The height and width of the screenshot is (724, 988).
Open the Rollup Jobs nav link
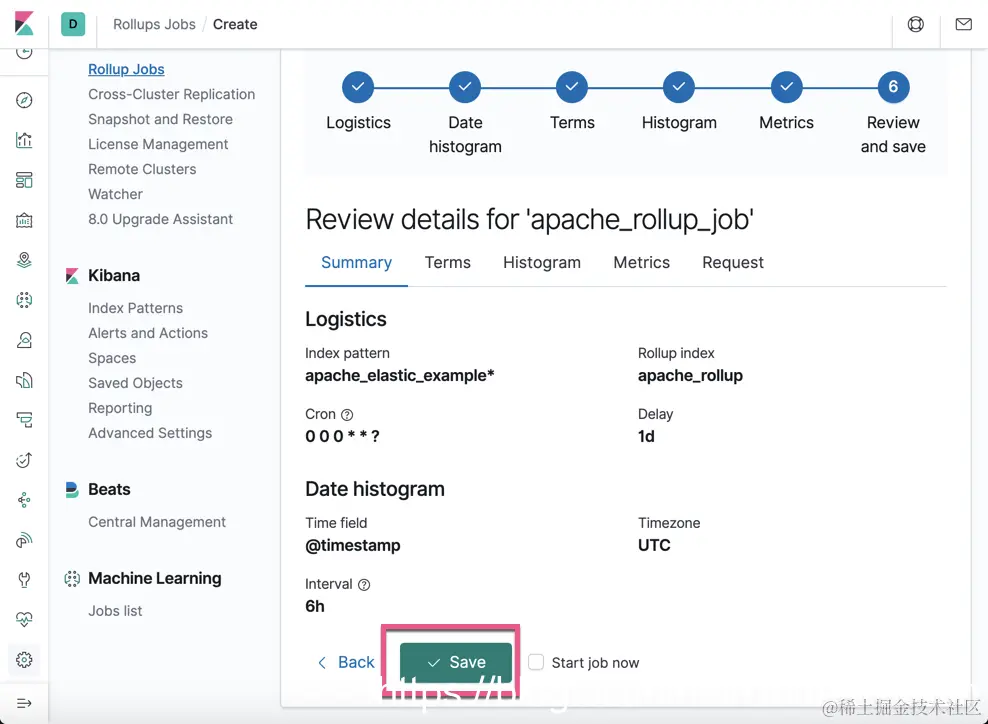pyautogui.click(x=126, y=69)
